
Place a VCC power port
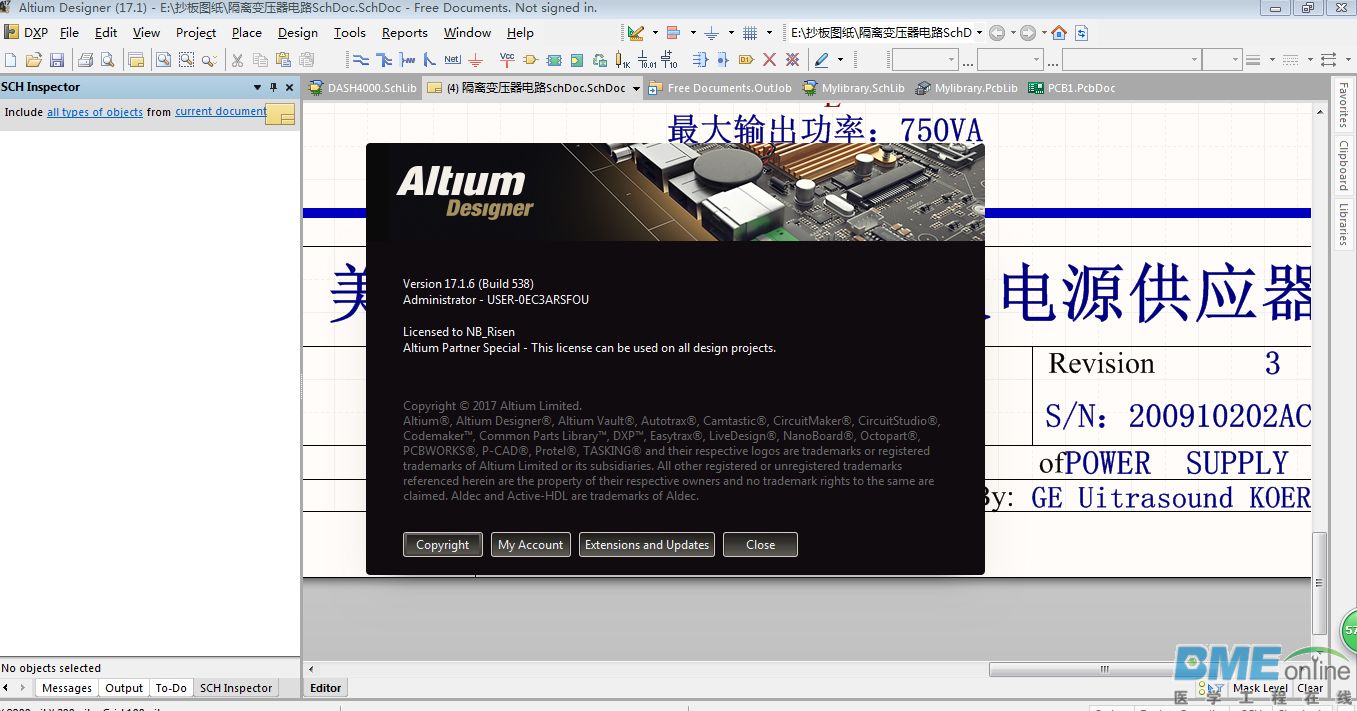(x=506, y=59)
